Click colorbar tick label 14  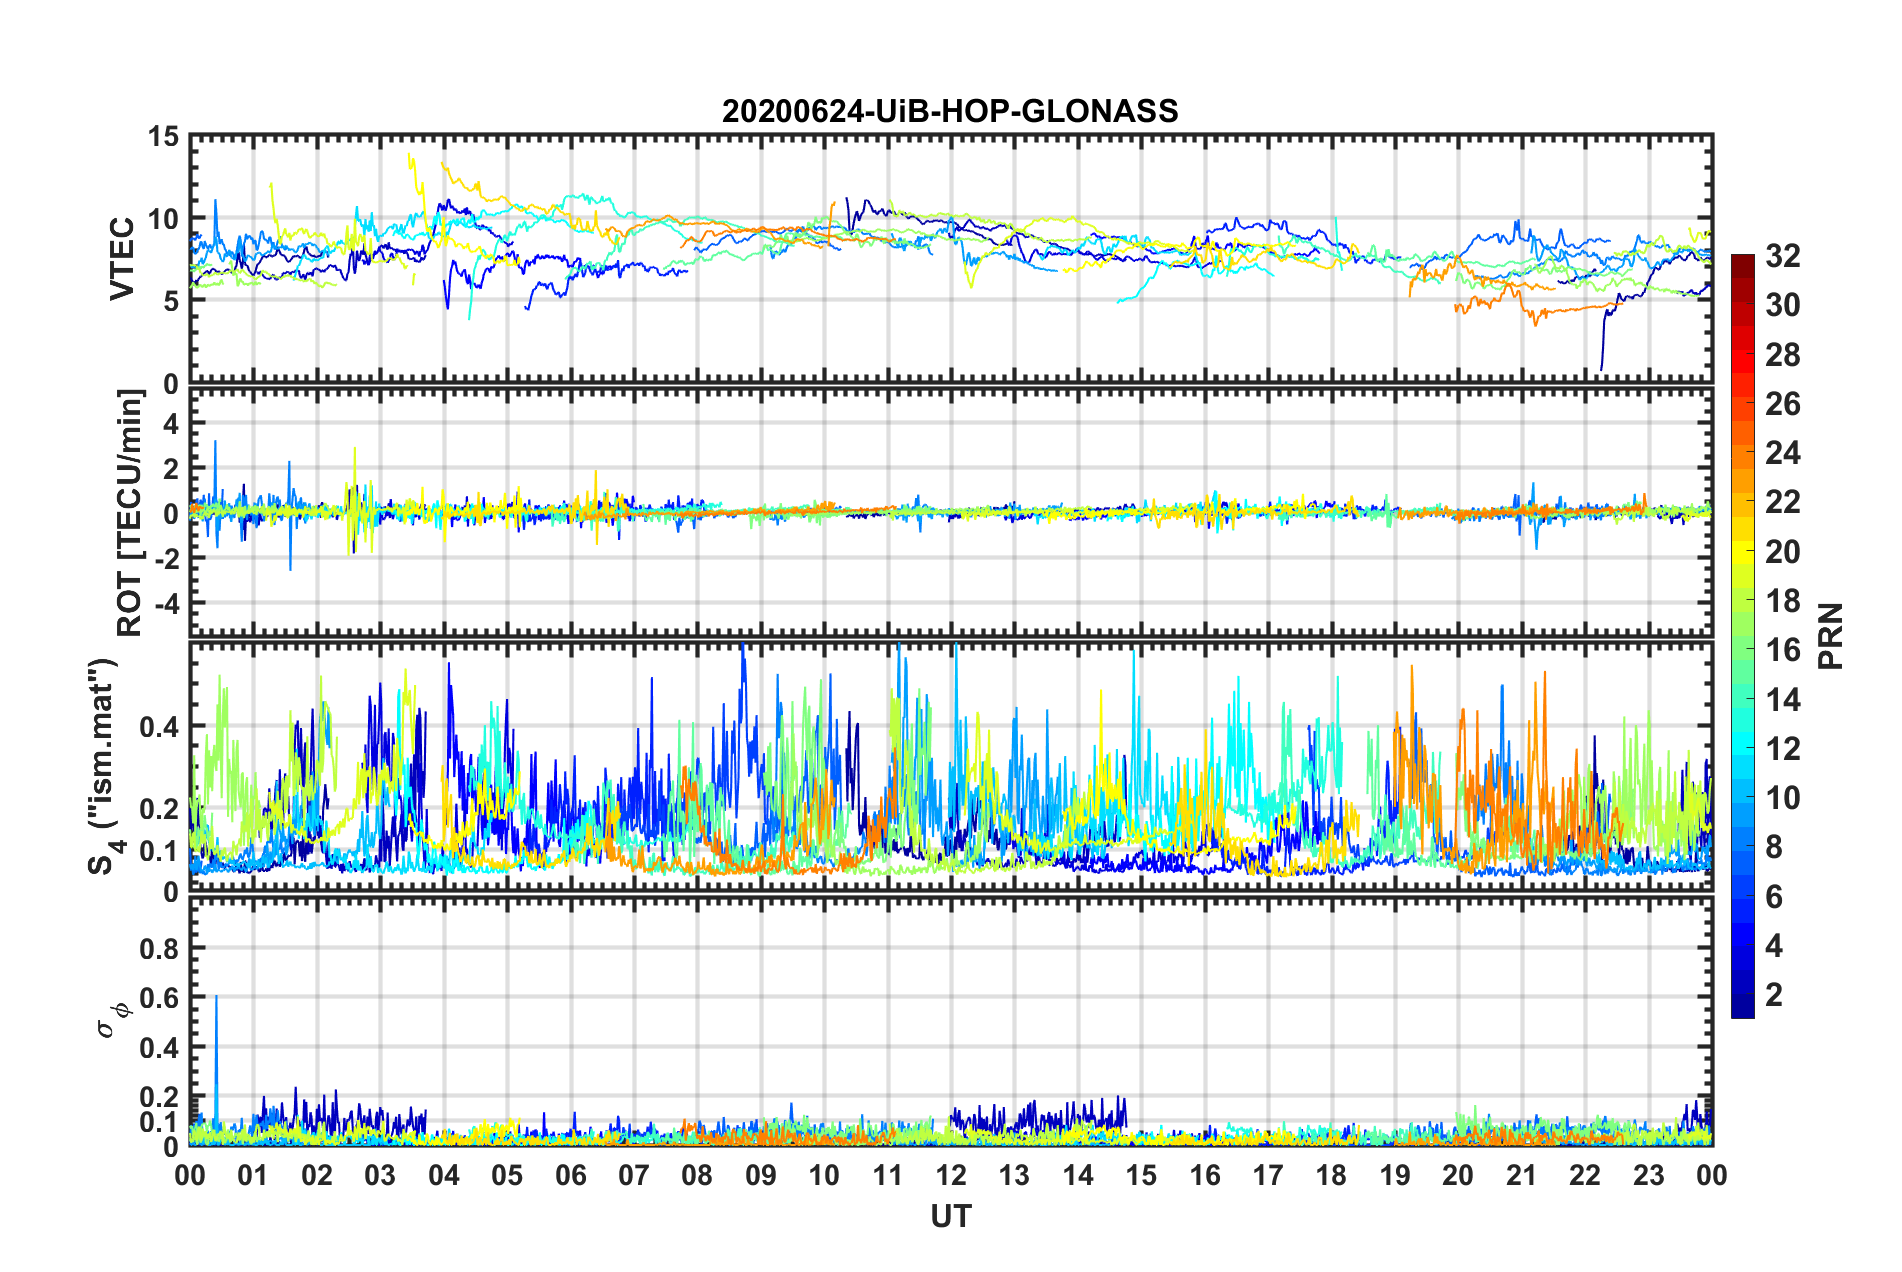(x=1783, y=699)
